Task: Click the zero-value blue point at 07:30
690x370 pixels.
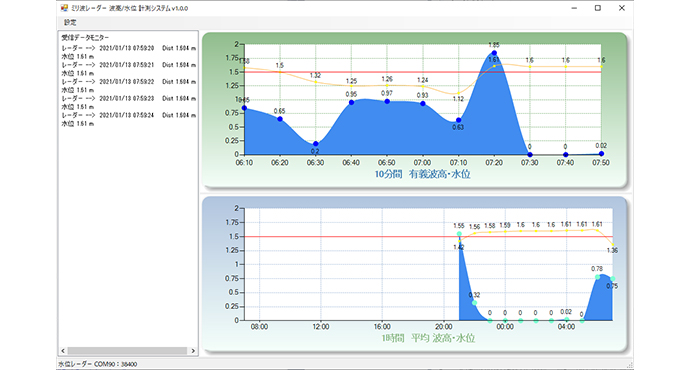Action: click(530, 155)
